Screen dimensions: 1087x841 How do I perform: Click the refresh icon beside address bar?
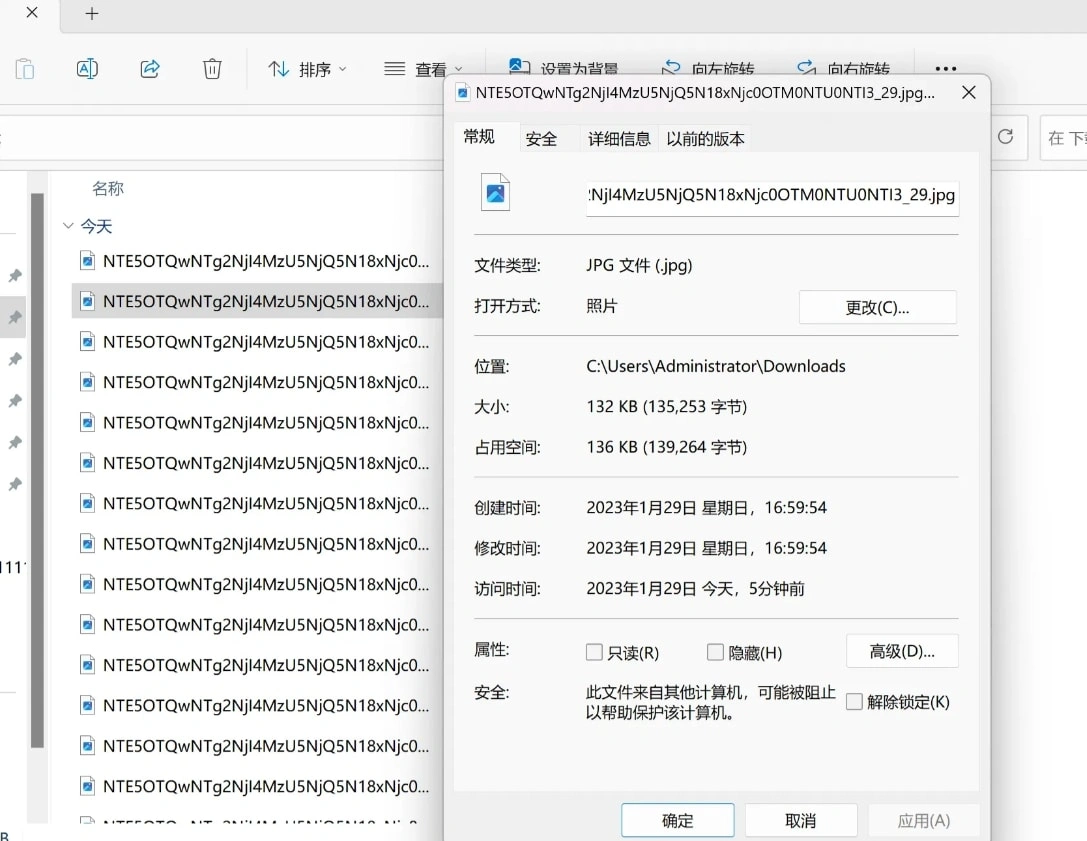pyautogui.click(x=1006, y=137)
